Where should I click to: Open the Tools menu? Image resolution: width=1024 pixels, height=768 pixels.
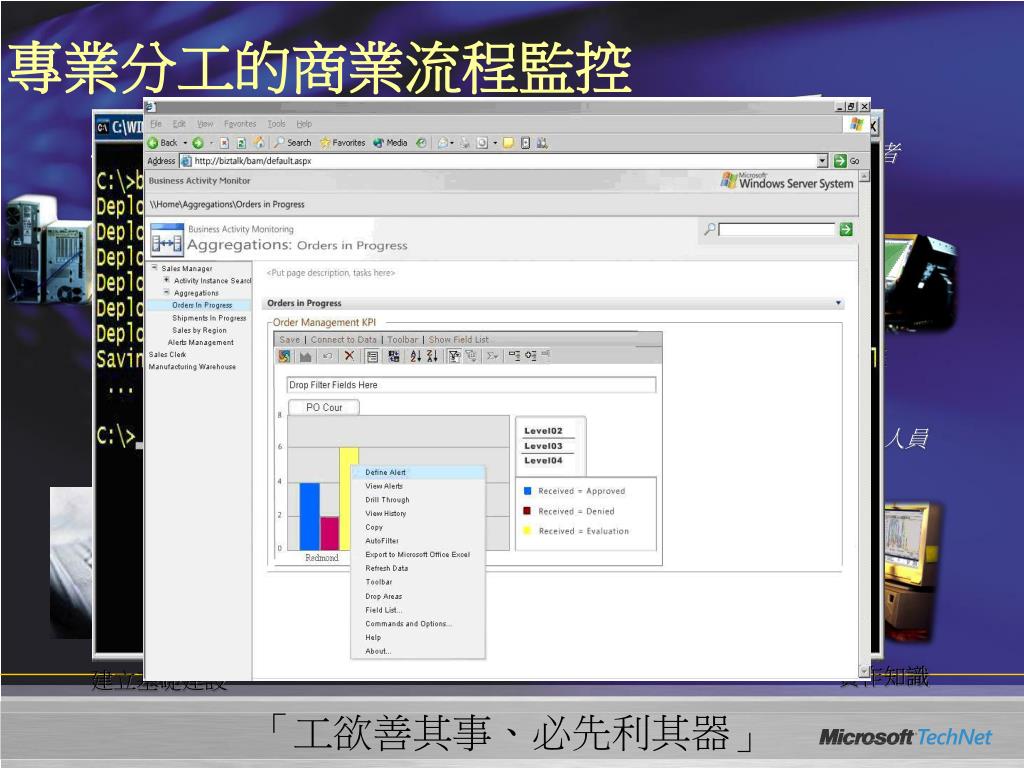click(x=276, y=123)
